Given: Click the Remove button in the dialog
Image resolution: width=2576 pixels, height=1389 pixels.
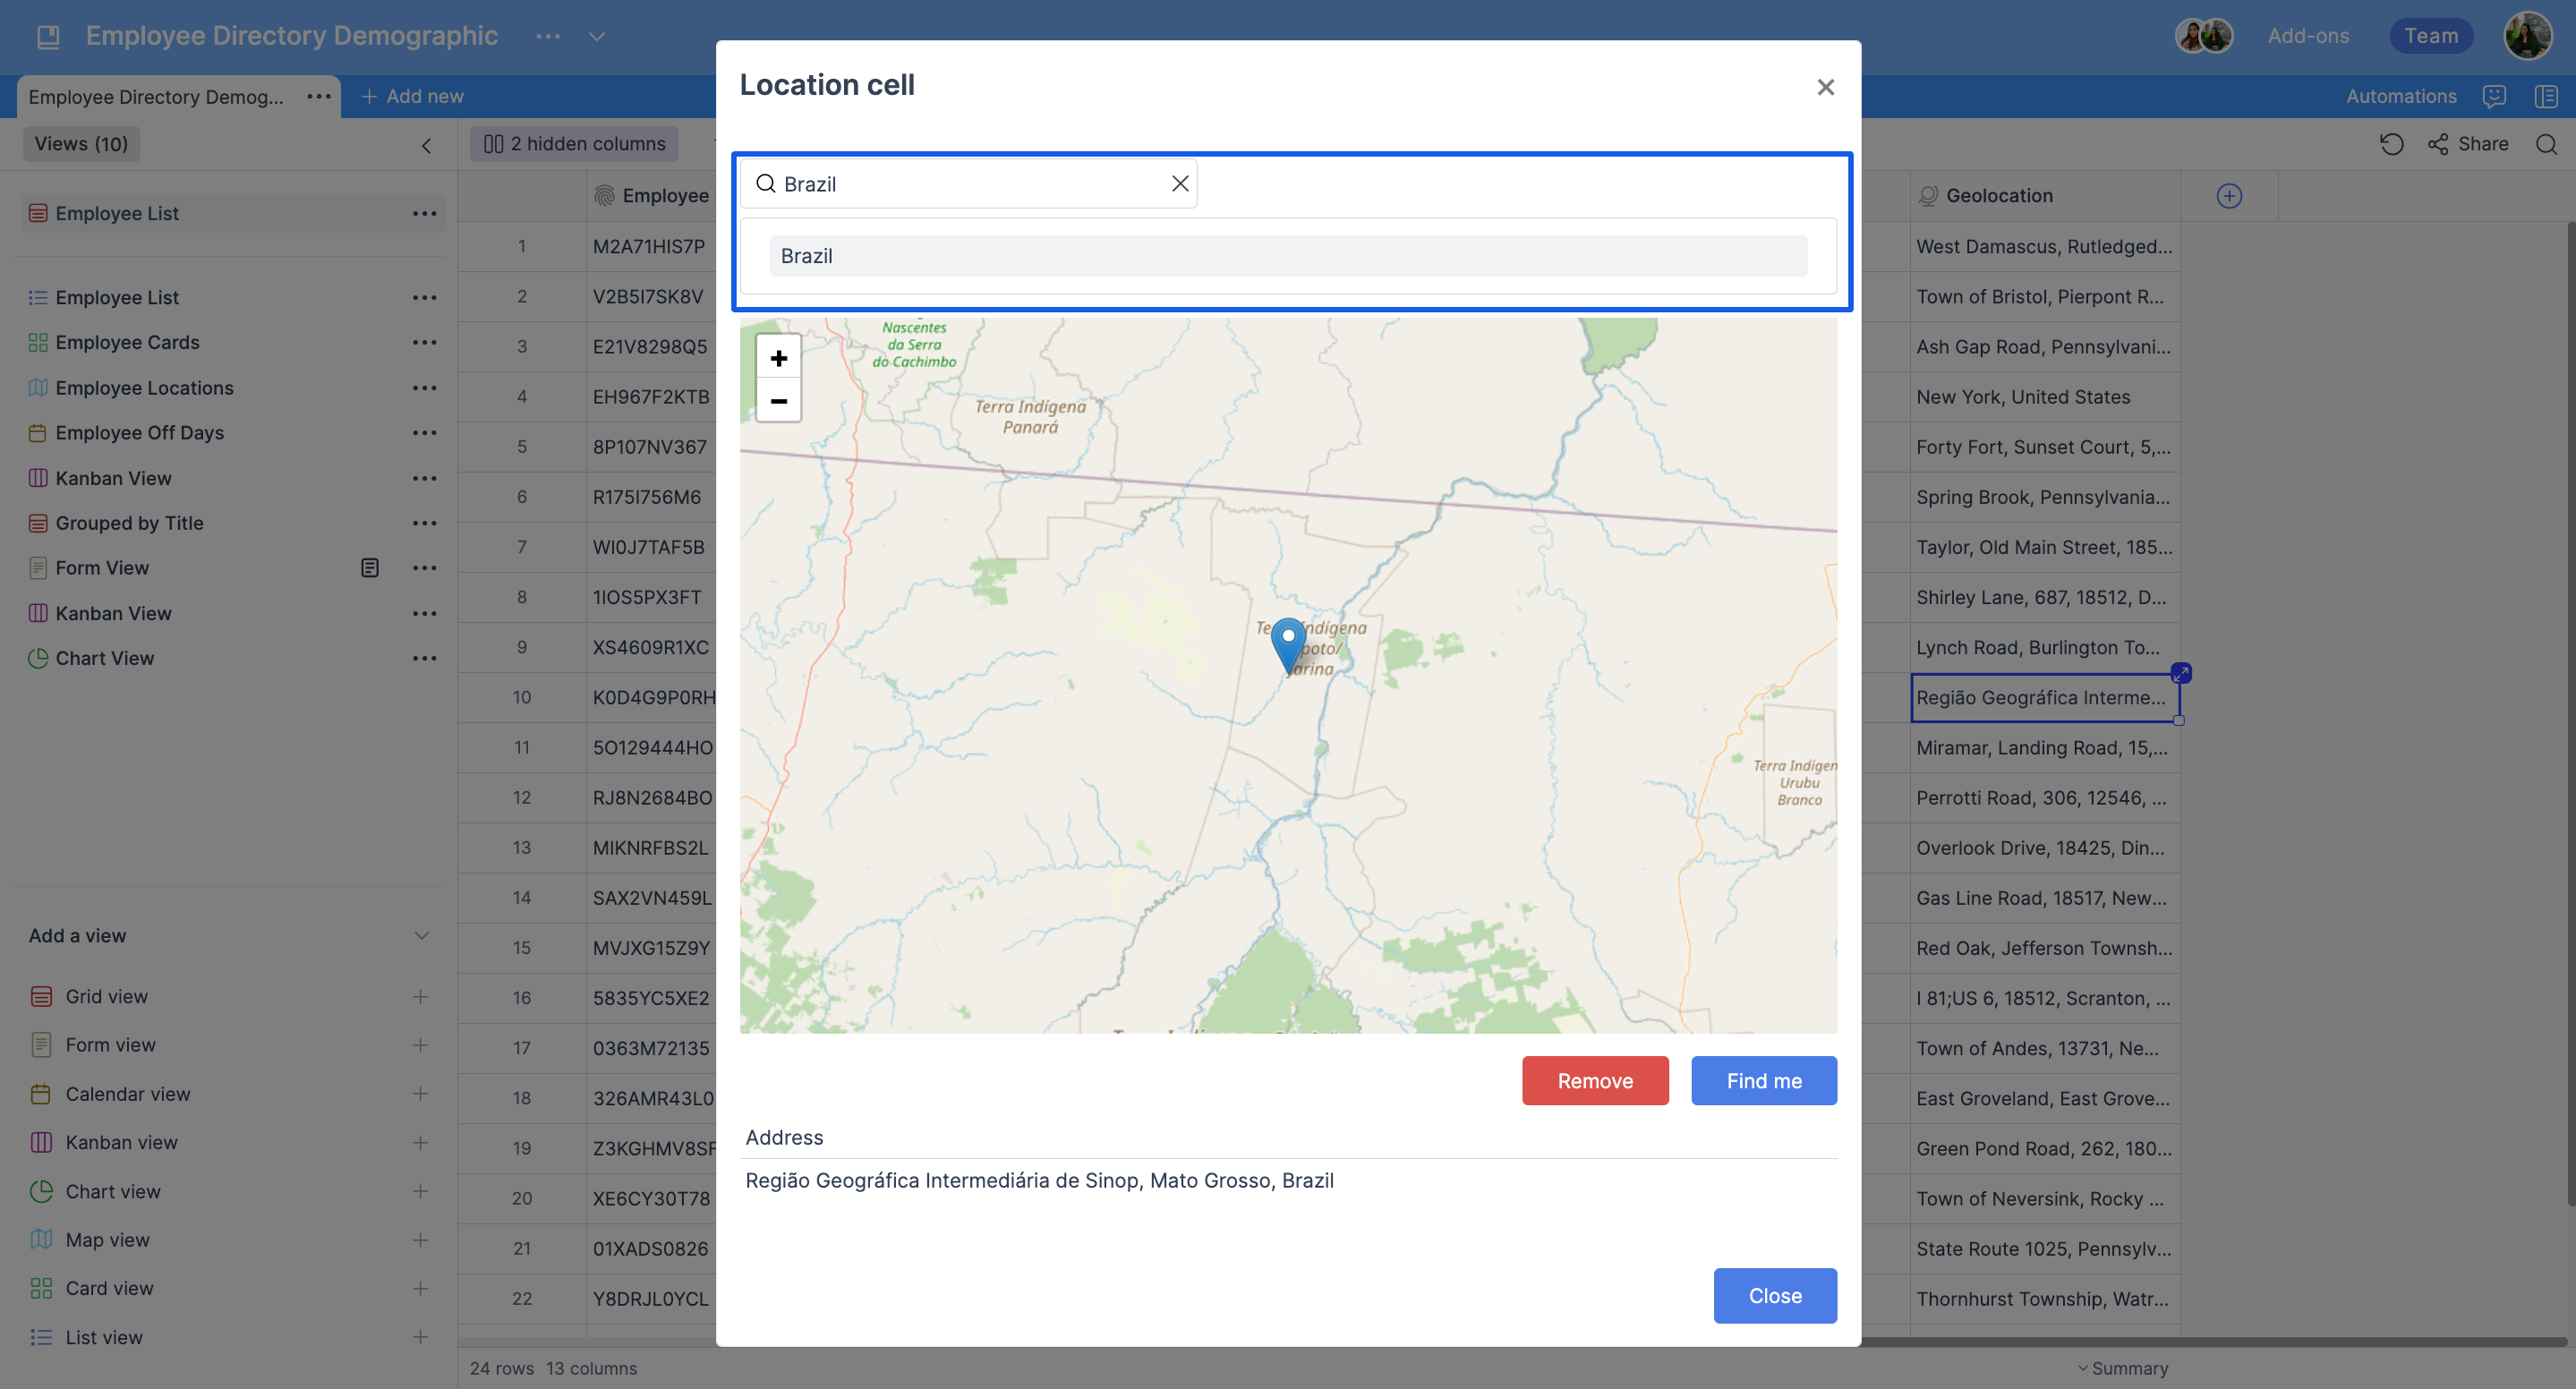Looking at the screenshot, I should tap(1594, 1080).
